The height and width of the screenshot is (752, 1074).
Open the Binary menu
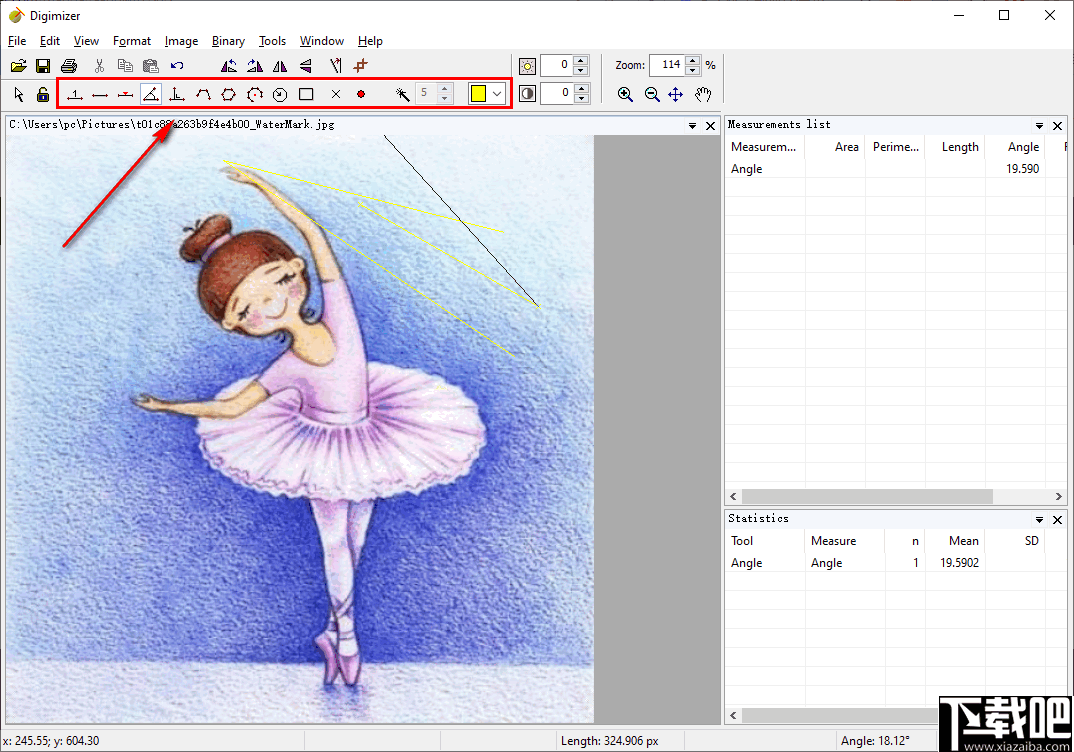click(x=228, y=41)
